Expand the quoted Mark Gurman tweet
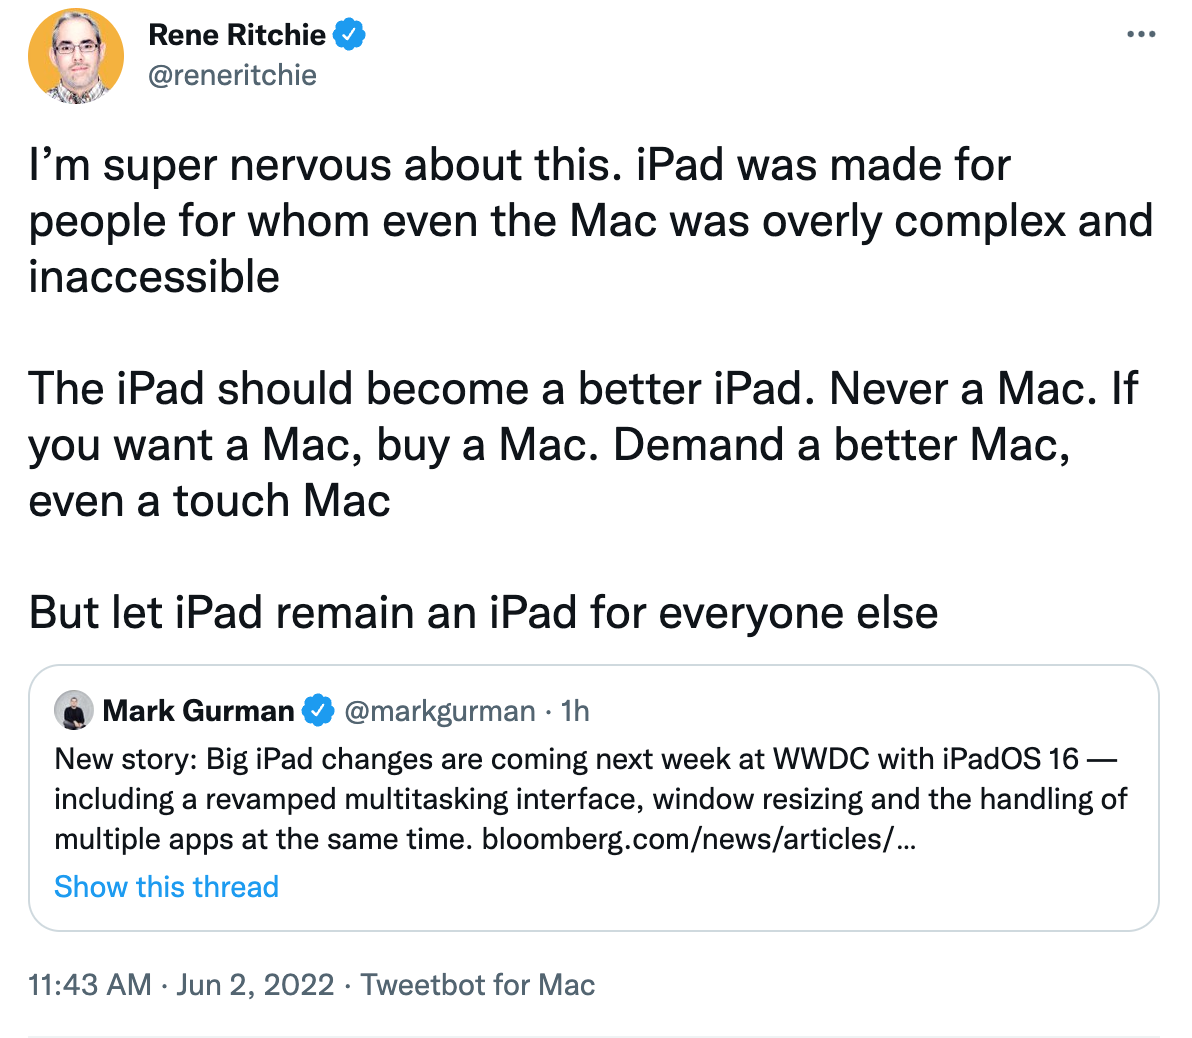 pos(596,790)
